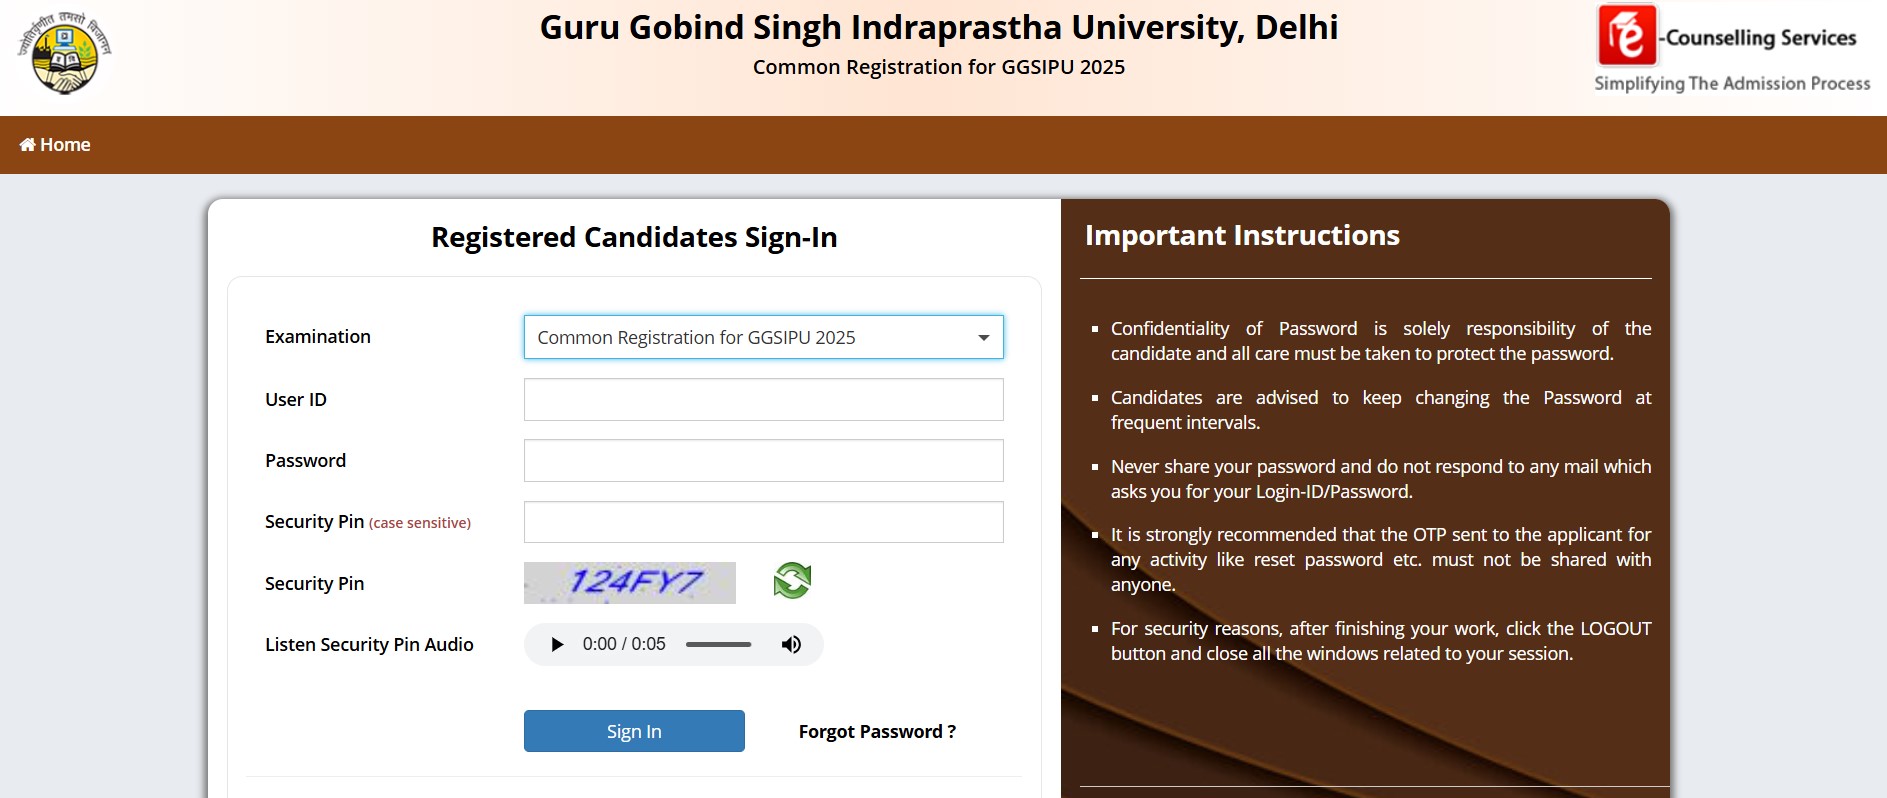The height and width of the screenshot is (798, 1887).
Task: Click the Registered Candidates Sign-In heading
Action: pyautogui.click(x=634, y=237)
